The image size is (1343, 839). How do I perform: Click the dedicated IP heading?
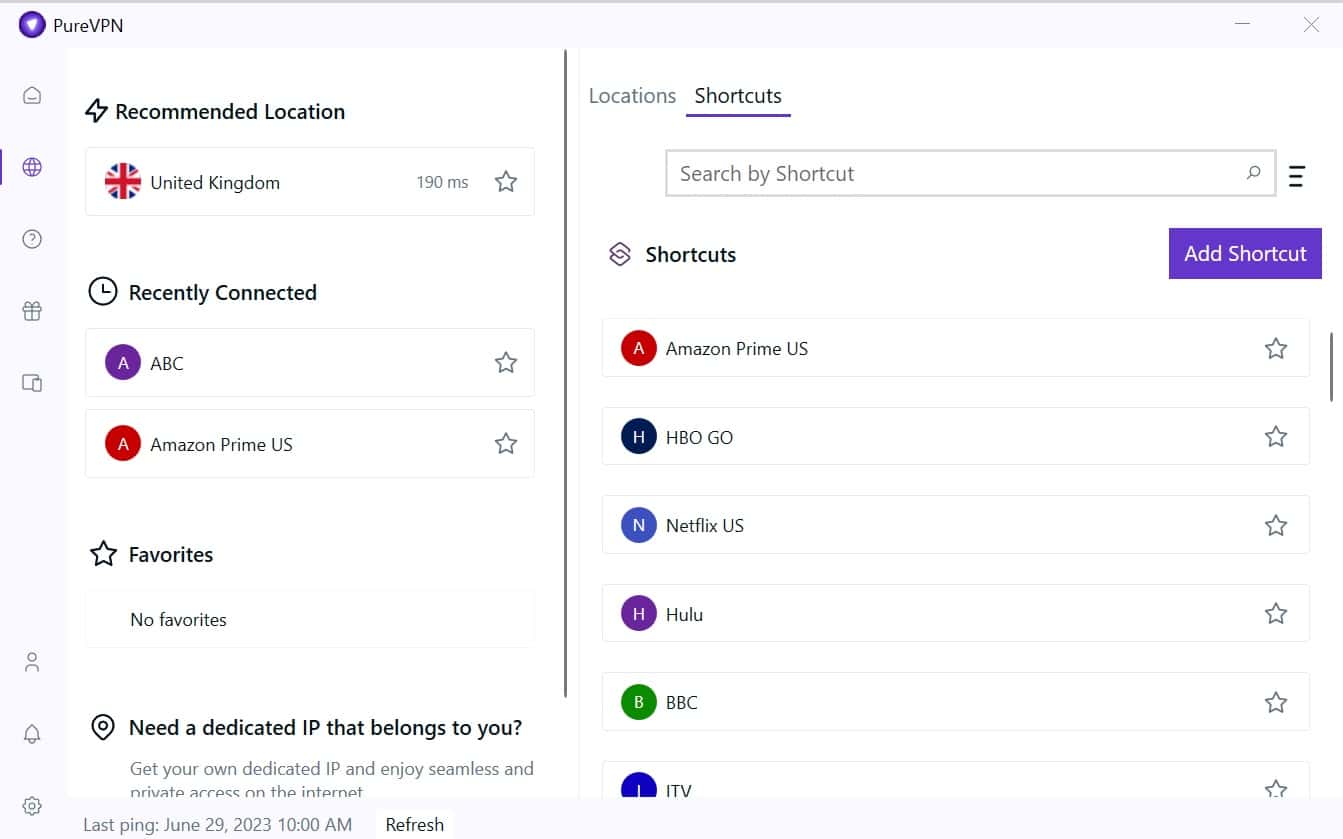(x=325, y=728)
